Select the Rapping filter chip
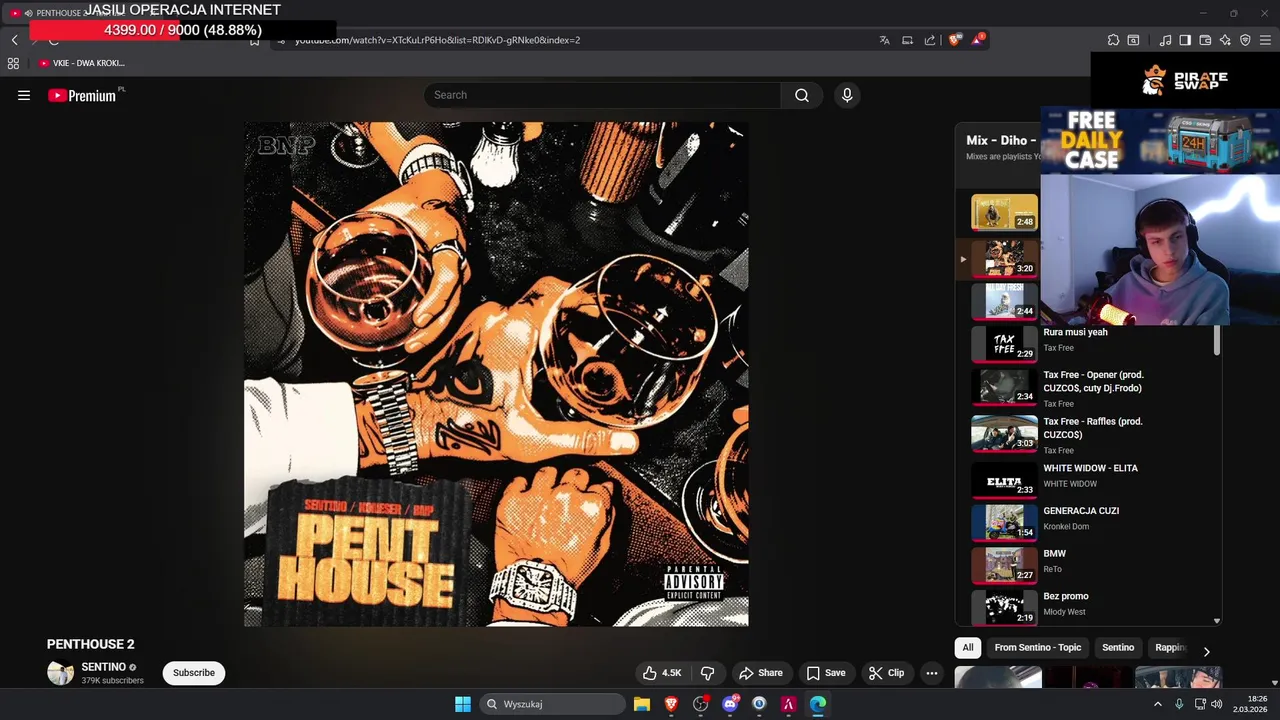Image resolution: width=1280 pixels, height=720 pixels. point(1170,648)
